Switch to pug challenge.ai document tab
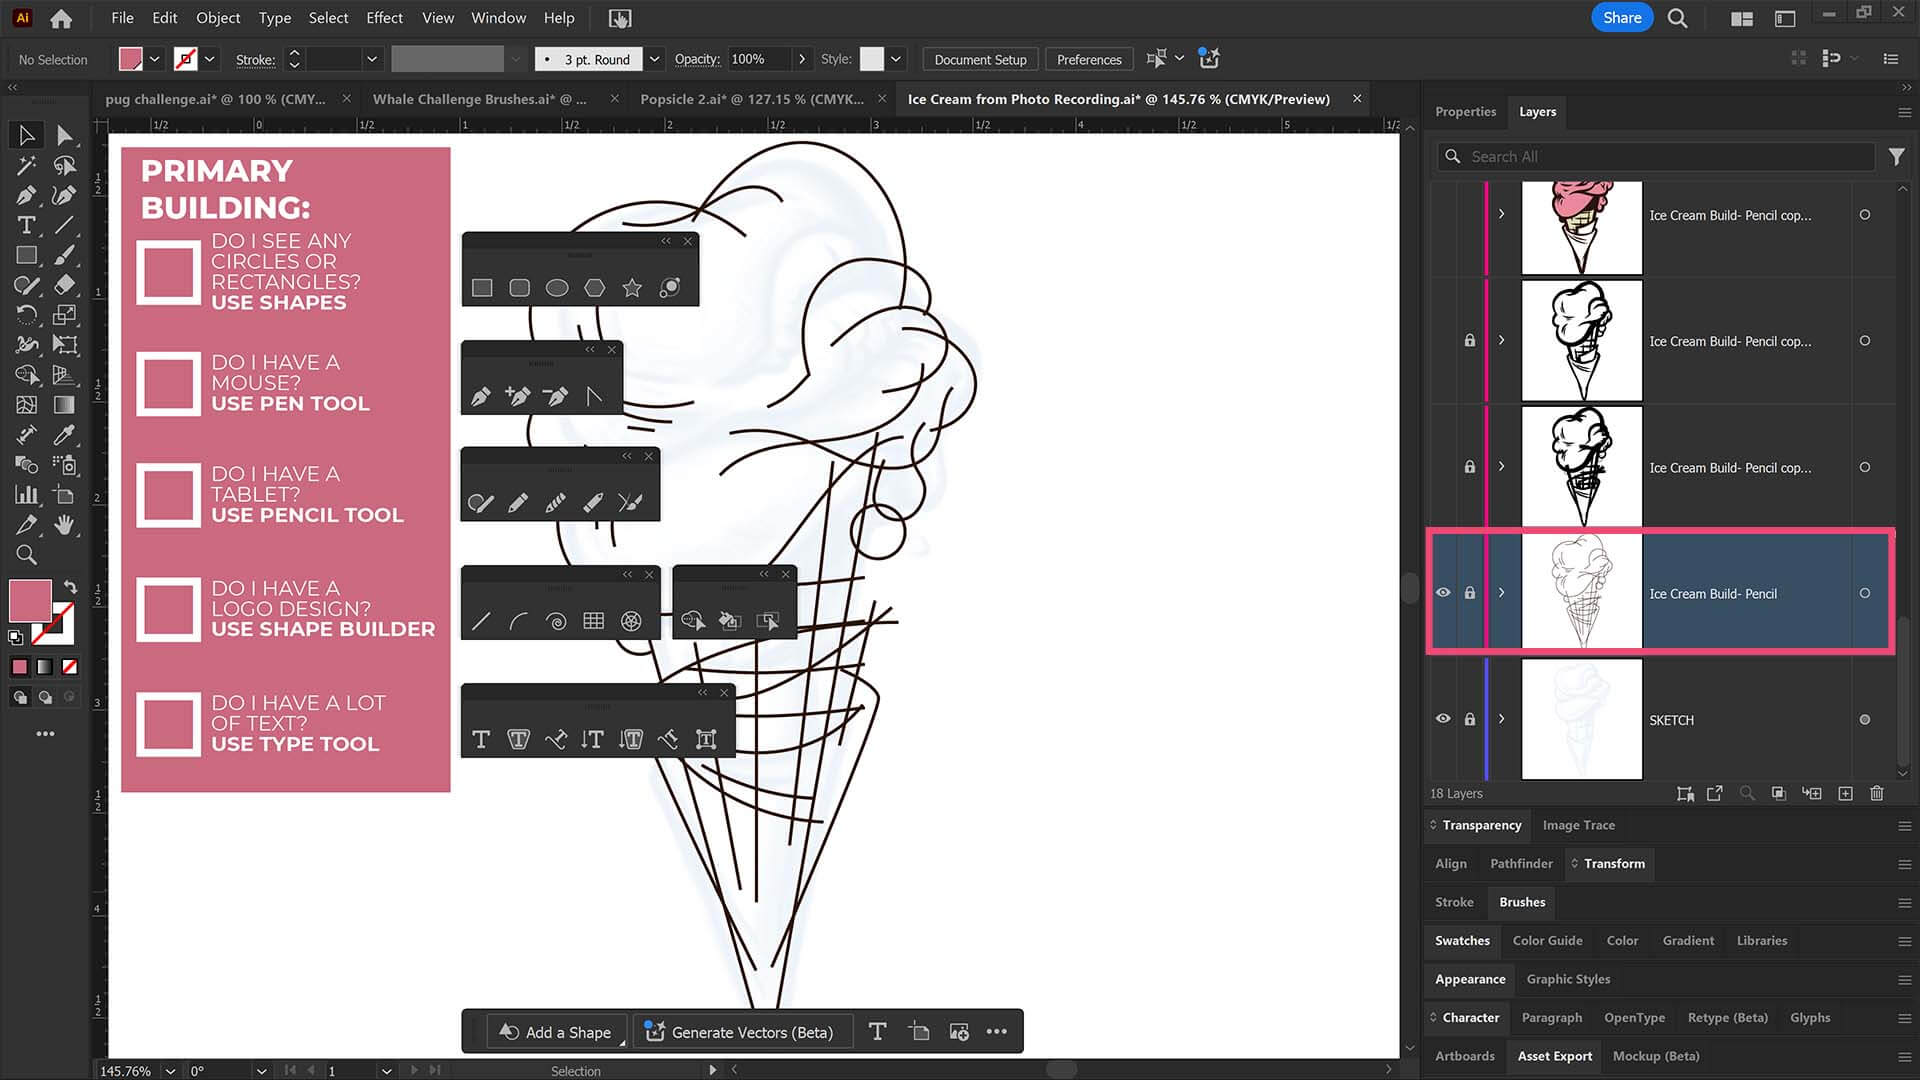The image size is (1920, 1080). (x=216, y=99)
